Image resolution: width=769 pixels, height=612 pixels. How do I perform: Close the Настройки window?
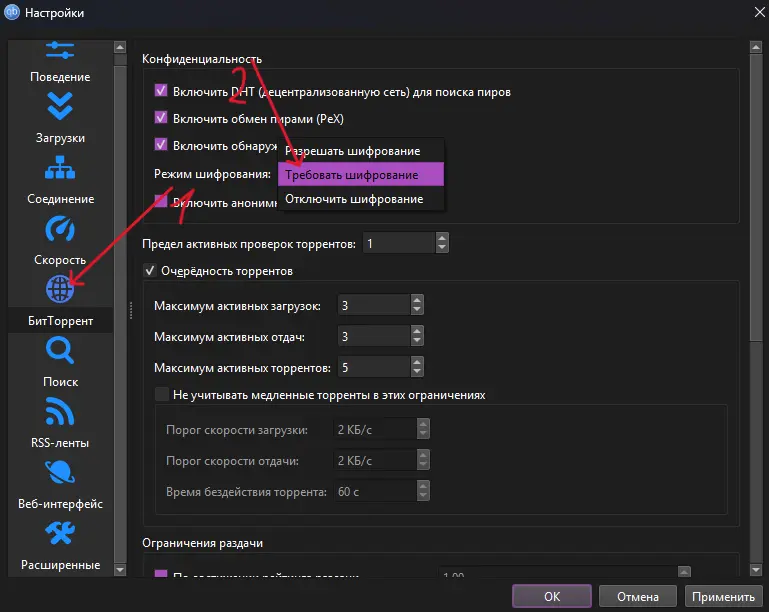click(760, 12)
